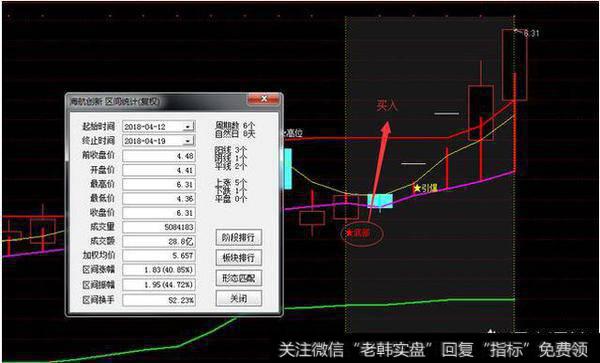The height and width of the screenshot is (363, 600).
Task: Select the 收盘价 value field
Action: [x=159, y=213]
